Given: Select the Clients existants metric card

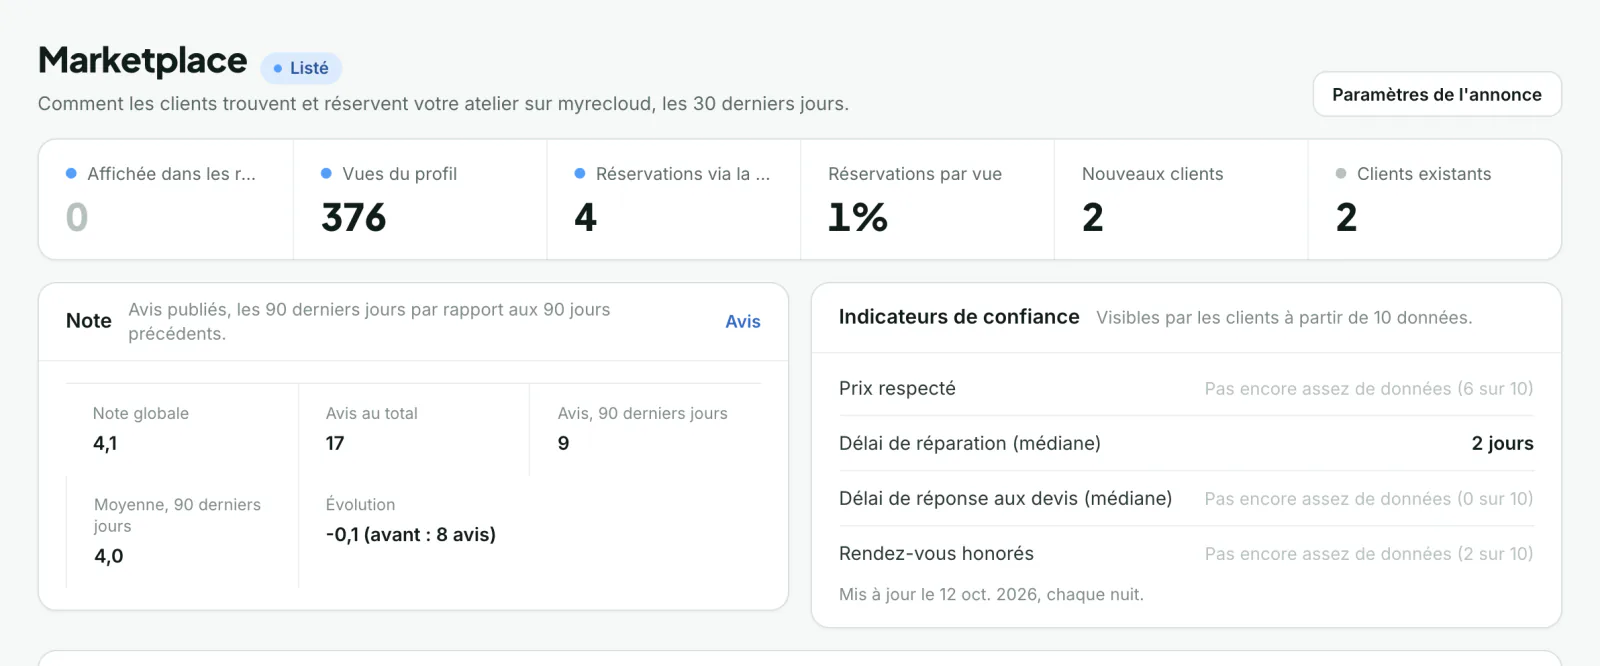Looking at the screenshot, I should point(1434,199).
